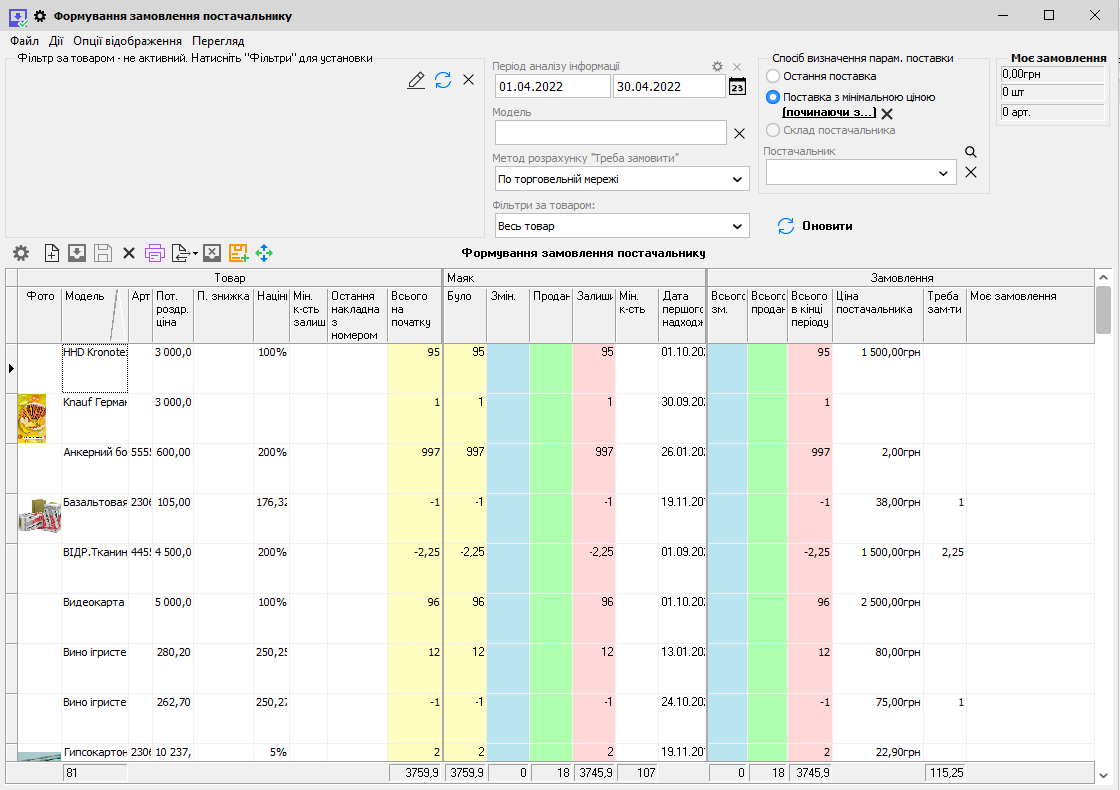This screenshot has width=1120, height=790.
Task: Clear the Модель field with X icon
Action: tap(739, 133)
